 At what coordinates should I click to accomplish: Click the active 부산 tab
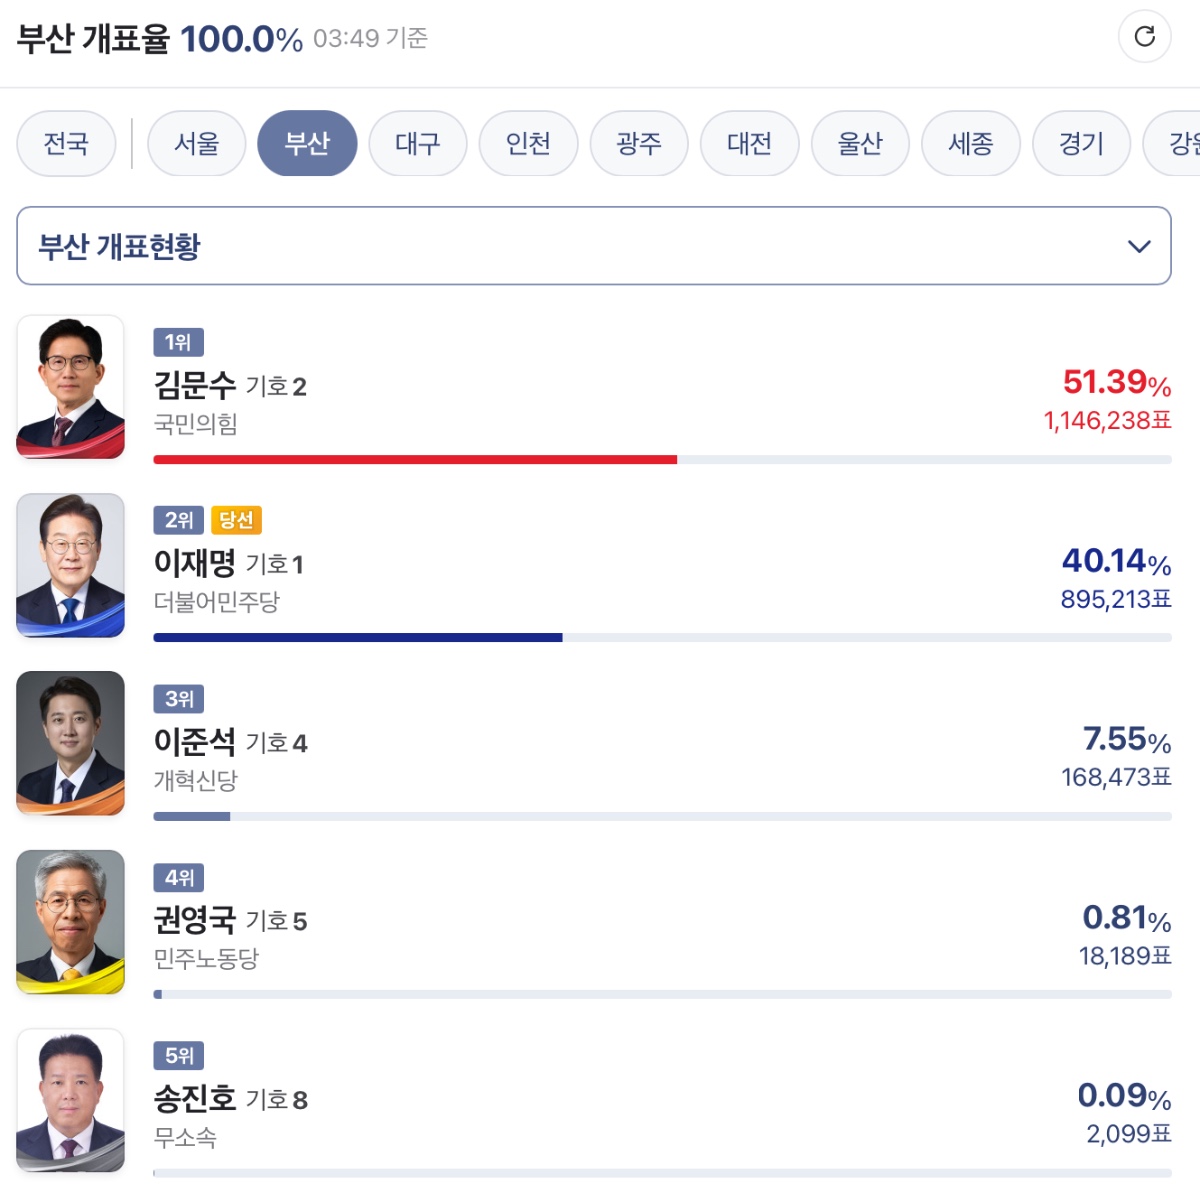307,143
